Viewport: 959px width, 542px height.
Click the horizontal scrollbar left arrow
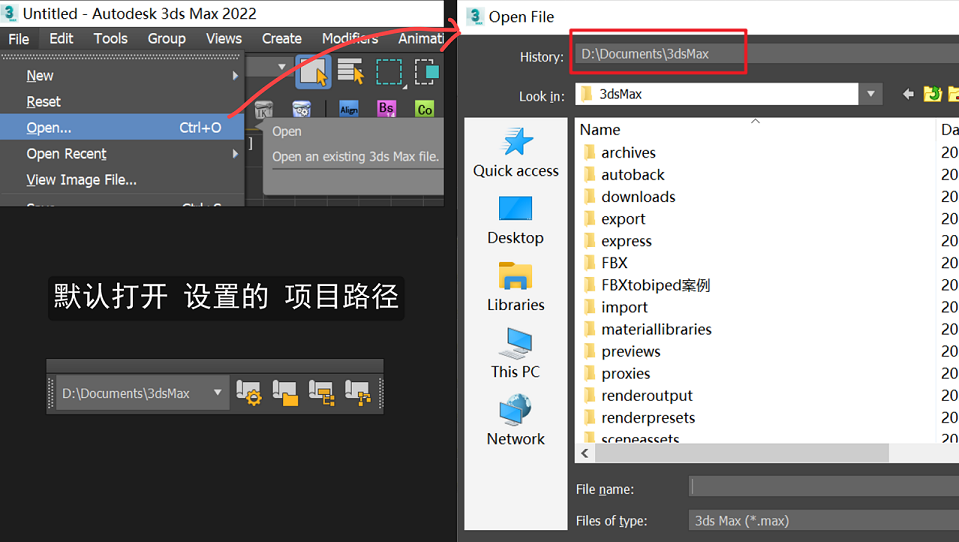[585, 453]
